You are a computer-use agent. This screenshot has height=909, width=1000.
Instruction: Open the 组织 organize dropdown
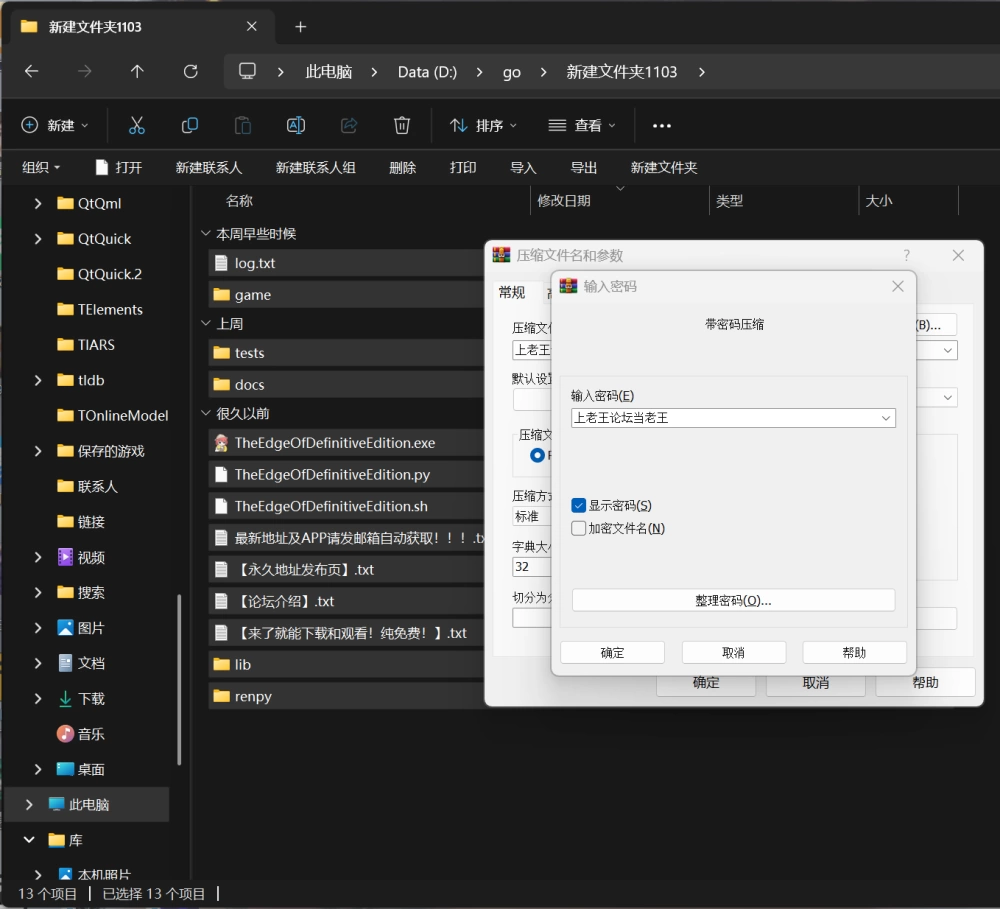point(41,167)
